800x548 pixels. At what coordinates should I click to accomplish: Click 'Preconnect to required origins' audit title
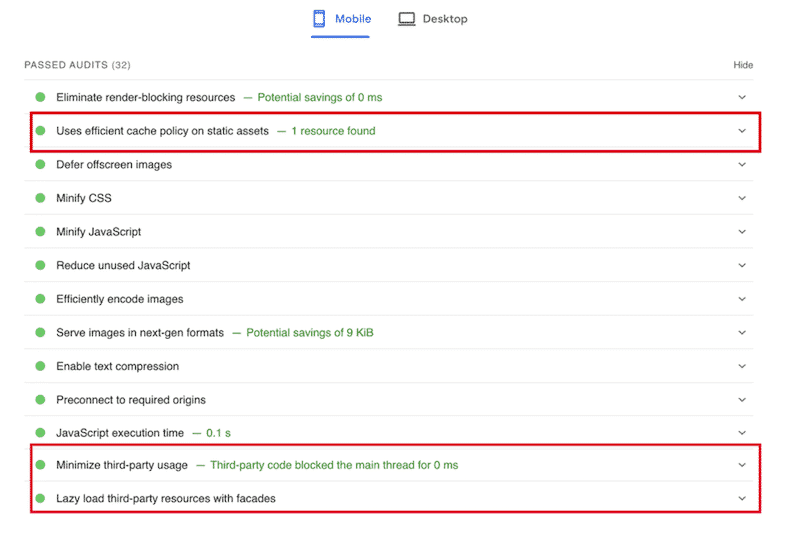pyautogui.click(x=131, y=400)
